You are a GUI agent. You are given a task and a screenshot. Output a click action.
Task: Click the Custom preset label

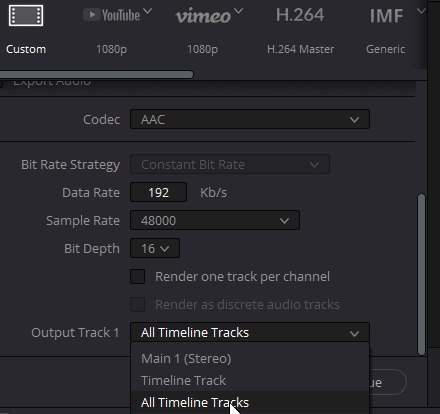tap(26, 49)
